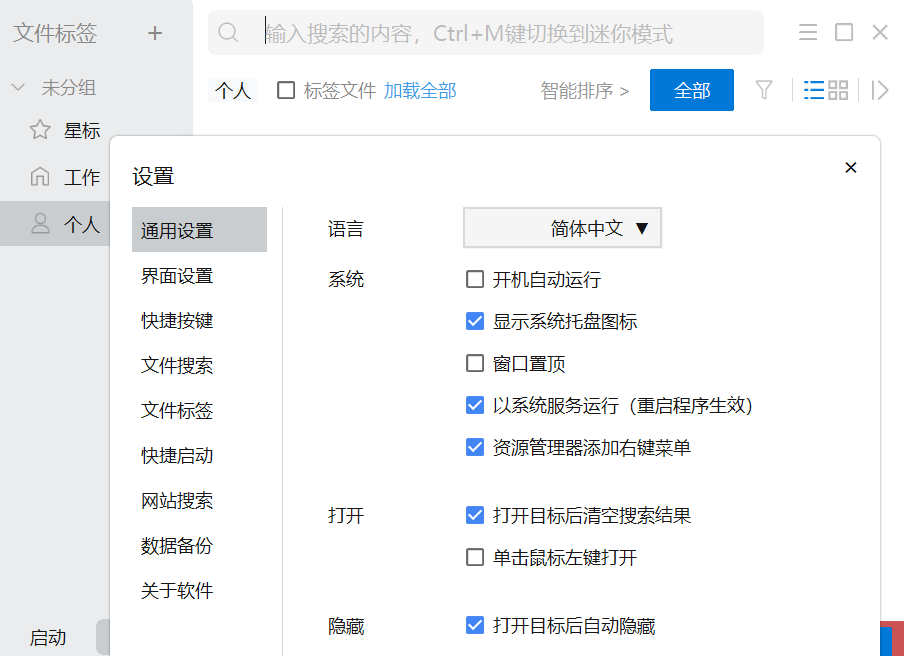The width and height of the screenshot is (906, 656).
Task: Click the filter funnel icon
Action: pos(764,90)
